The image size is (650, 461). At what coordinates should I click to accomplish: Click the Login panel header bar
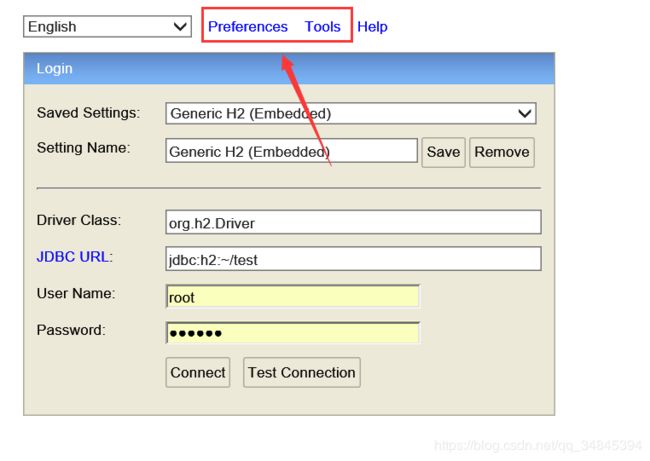tap(289, 68)
